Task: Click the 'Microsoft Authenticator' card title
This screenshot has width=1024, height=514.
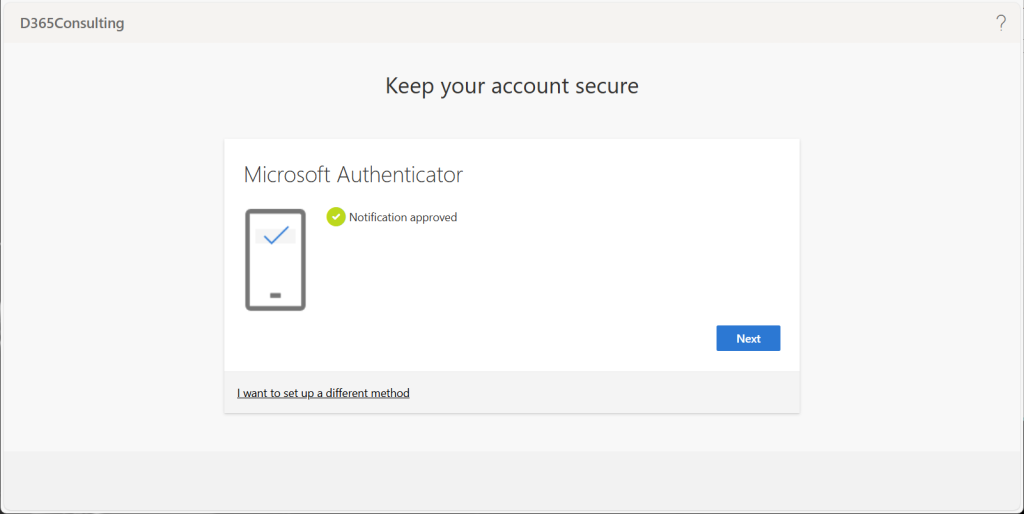Action: pos(353,174)
